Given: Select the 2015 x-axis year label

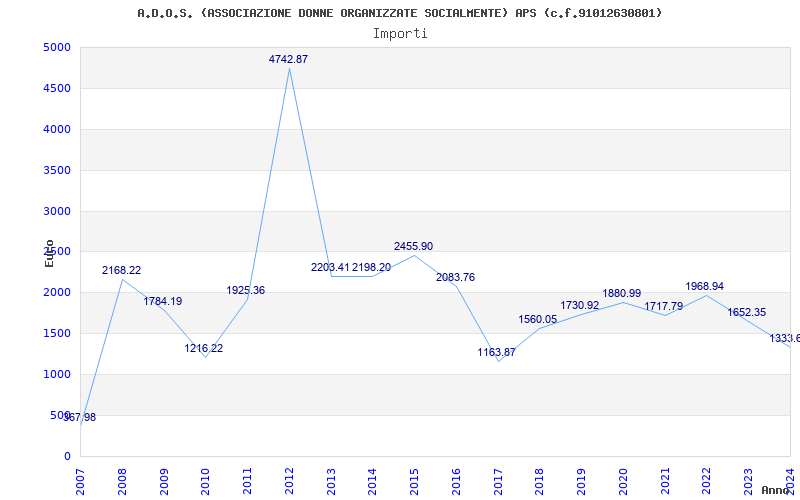Looking at the screenshot, I should click(x=414, y=482).
